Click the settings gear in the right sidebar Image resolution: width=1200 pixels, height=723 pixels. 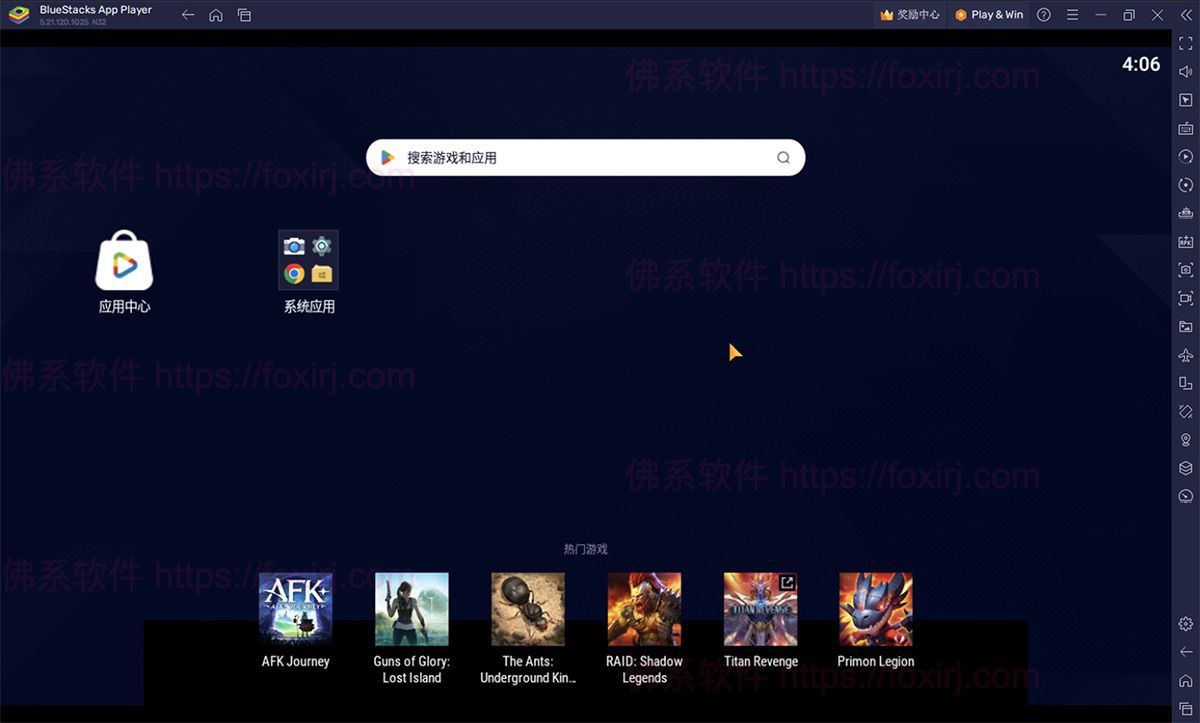pos(1185,624)
